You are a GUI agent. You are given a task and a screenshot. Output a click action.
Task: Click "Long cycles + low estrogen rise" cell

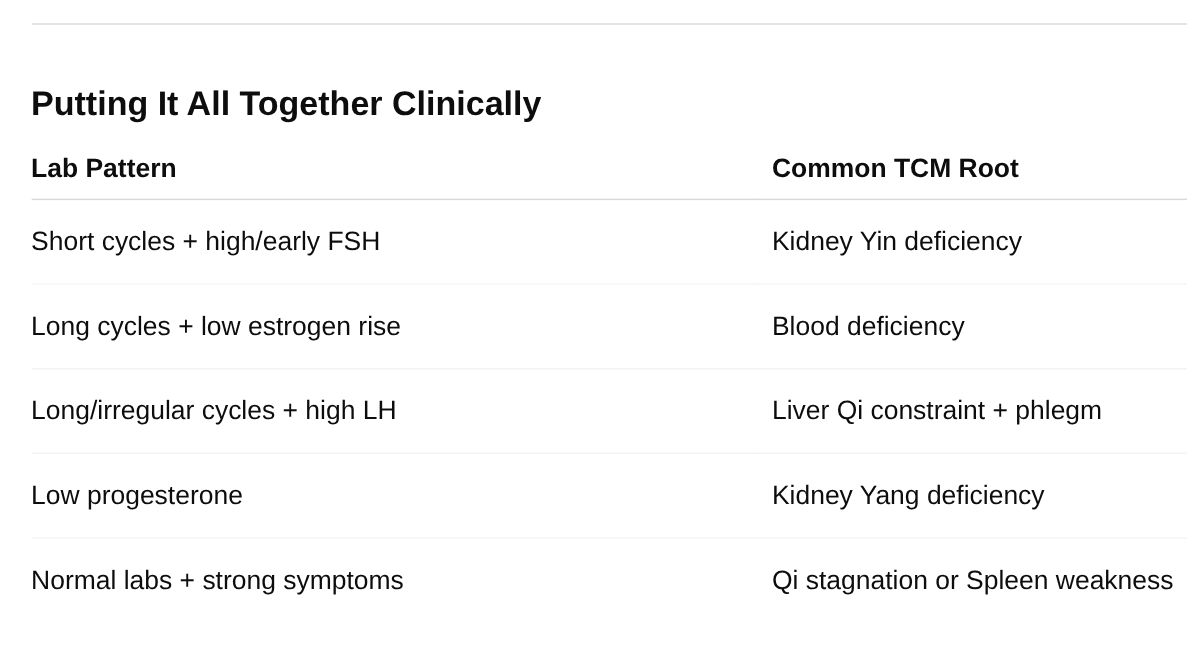[x=215, y=326]
